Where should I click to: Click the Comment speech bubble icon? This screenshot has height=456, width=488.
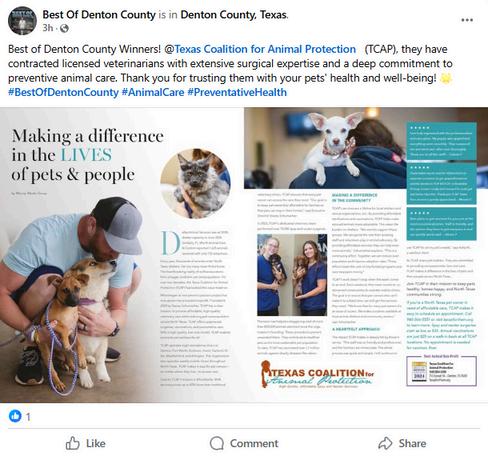pos(217,443)
